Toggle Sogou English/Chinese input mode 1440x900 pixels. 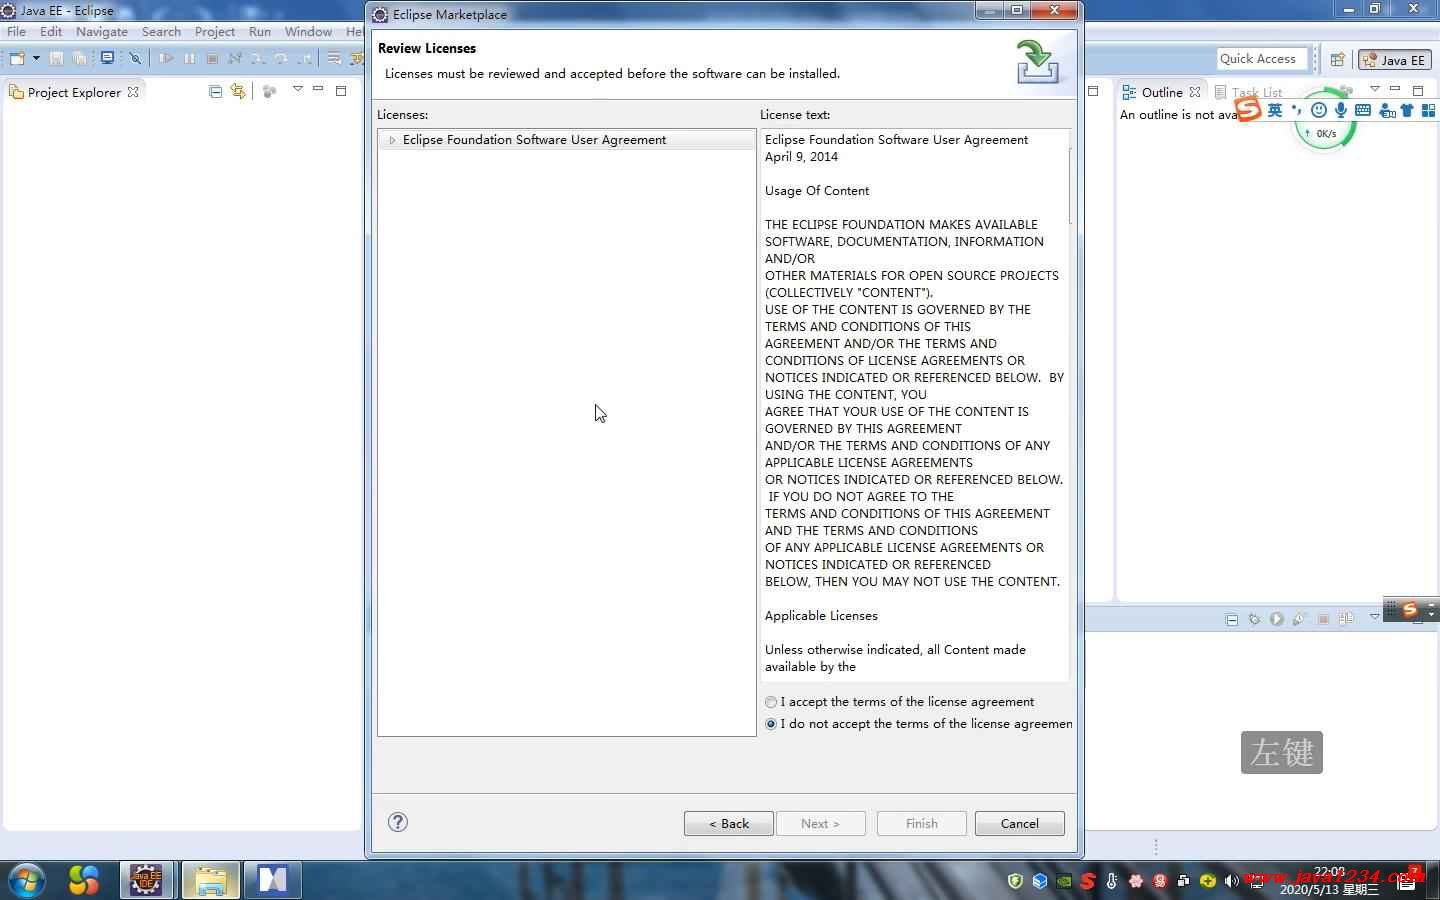tap(1275, 110)
